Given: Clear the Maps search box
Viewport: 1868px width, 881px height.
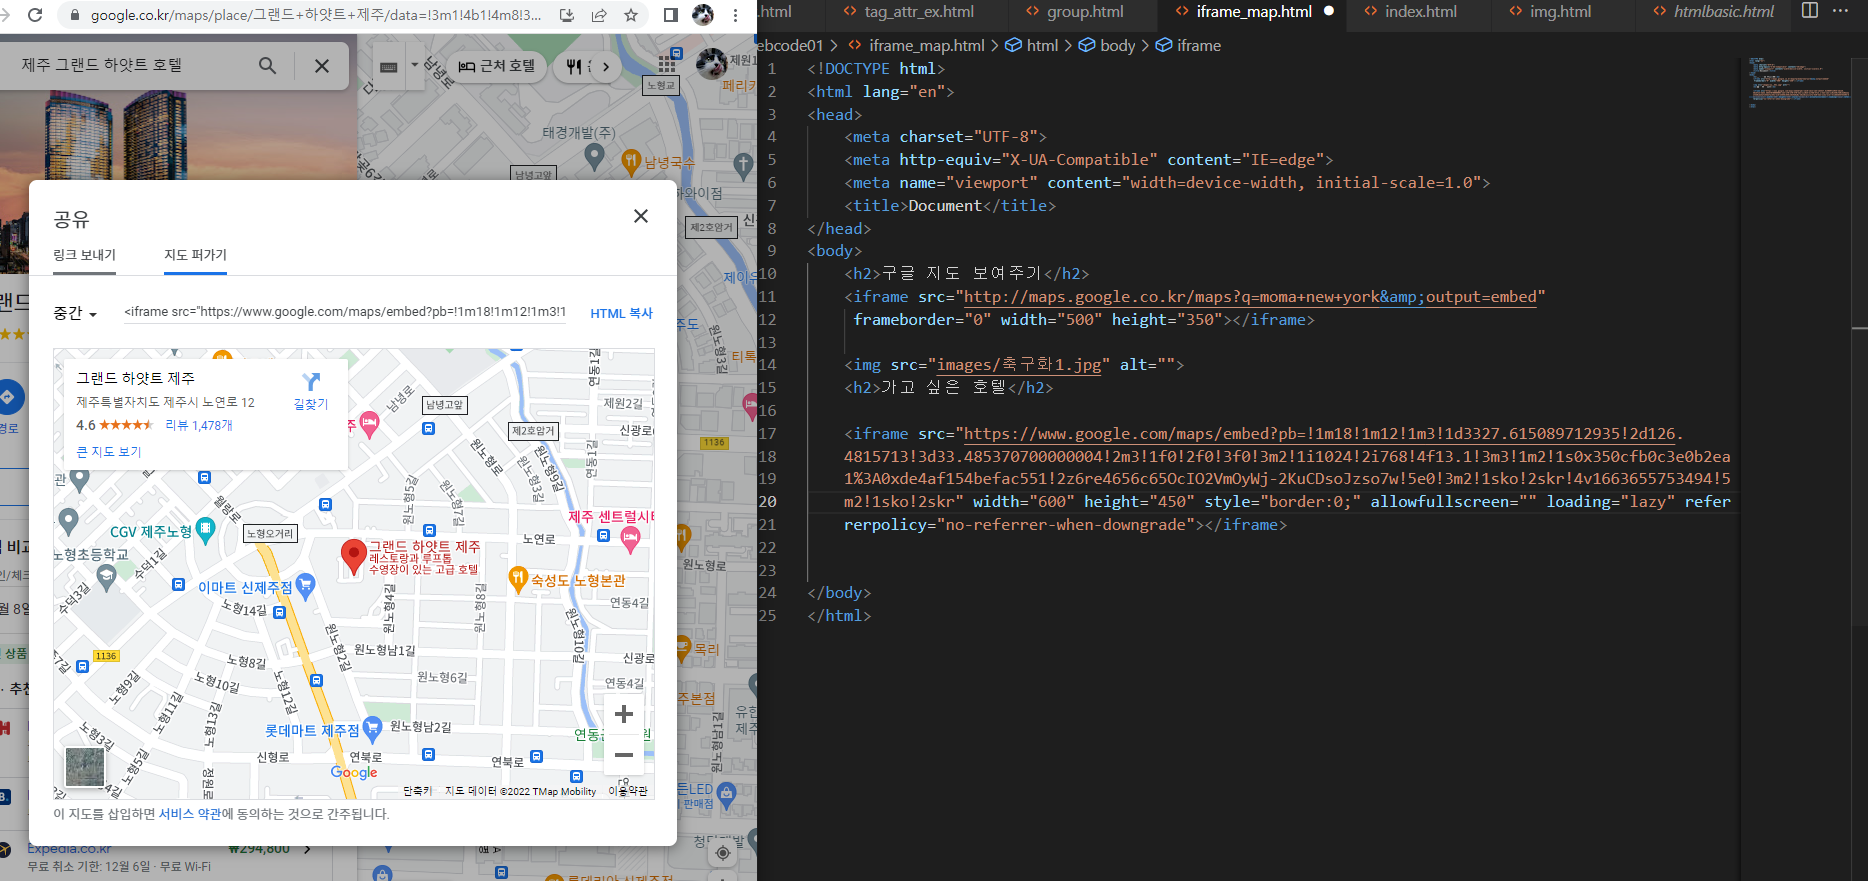Looking at the screenshot, I should pos(322,66).
